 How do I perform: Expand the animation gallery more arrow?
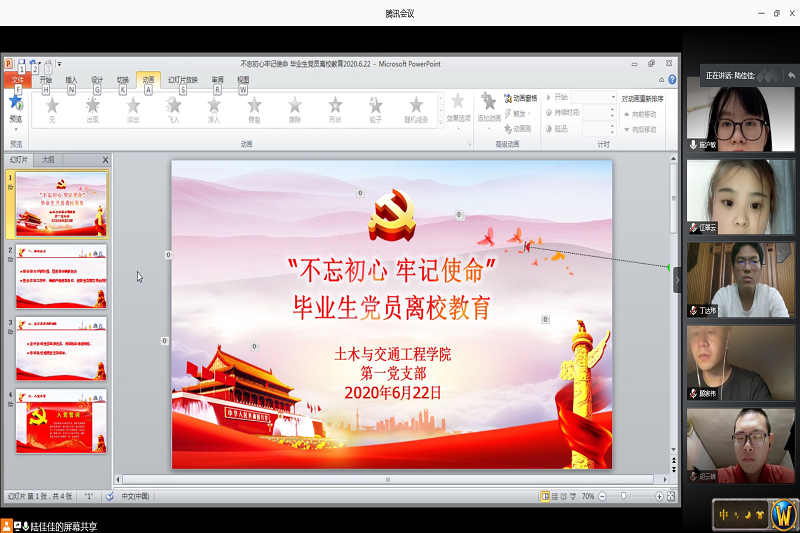441,123
